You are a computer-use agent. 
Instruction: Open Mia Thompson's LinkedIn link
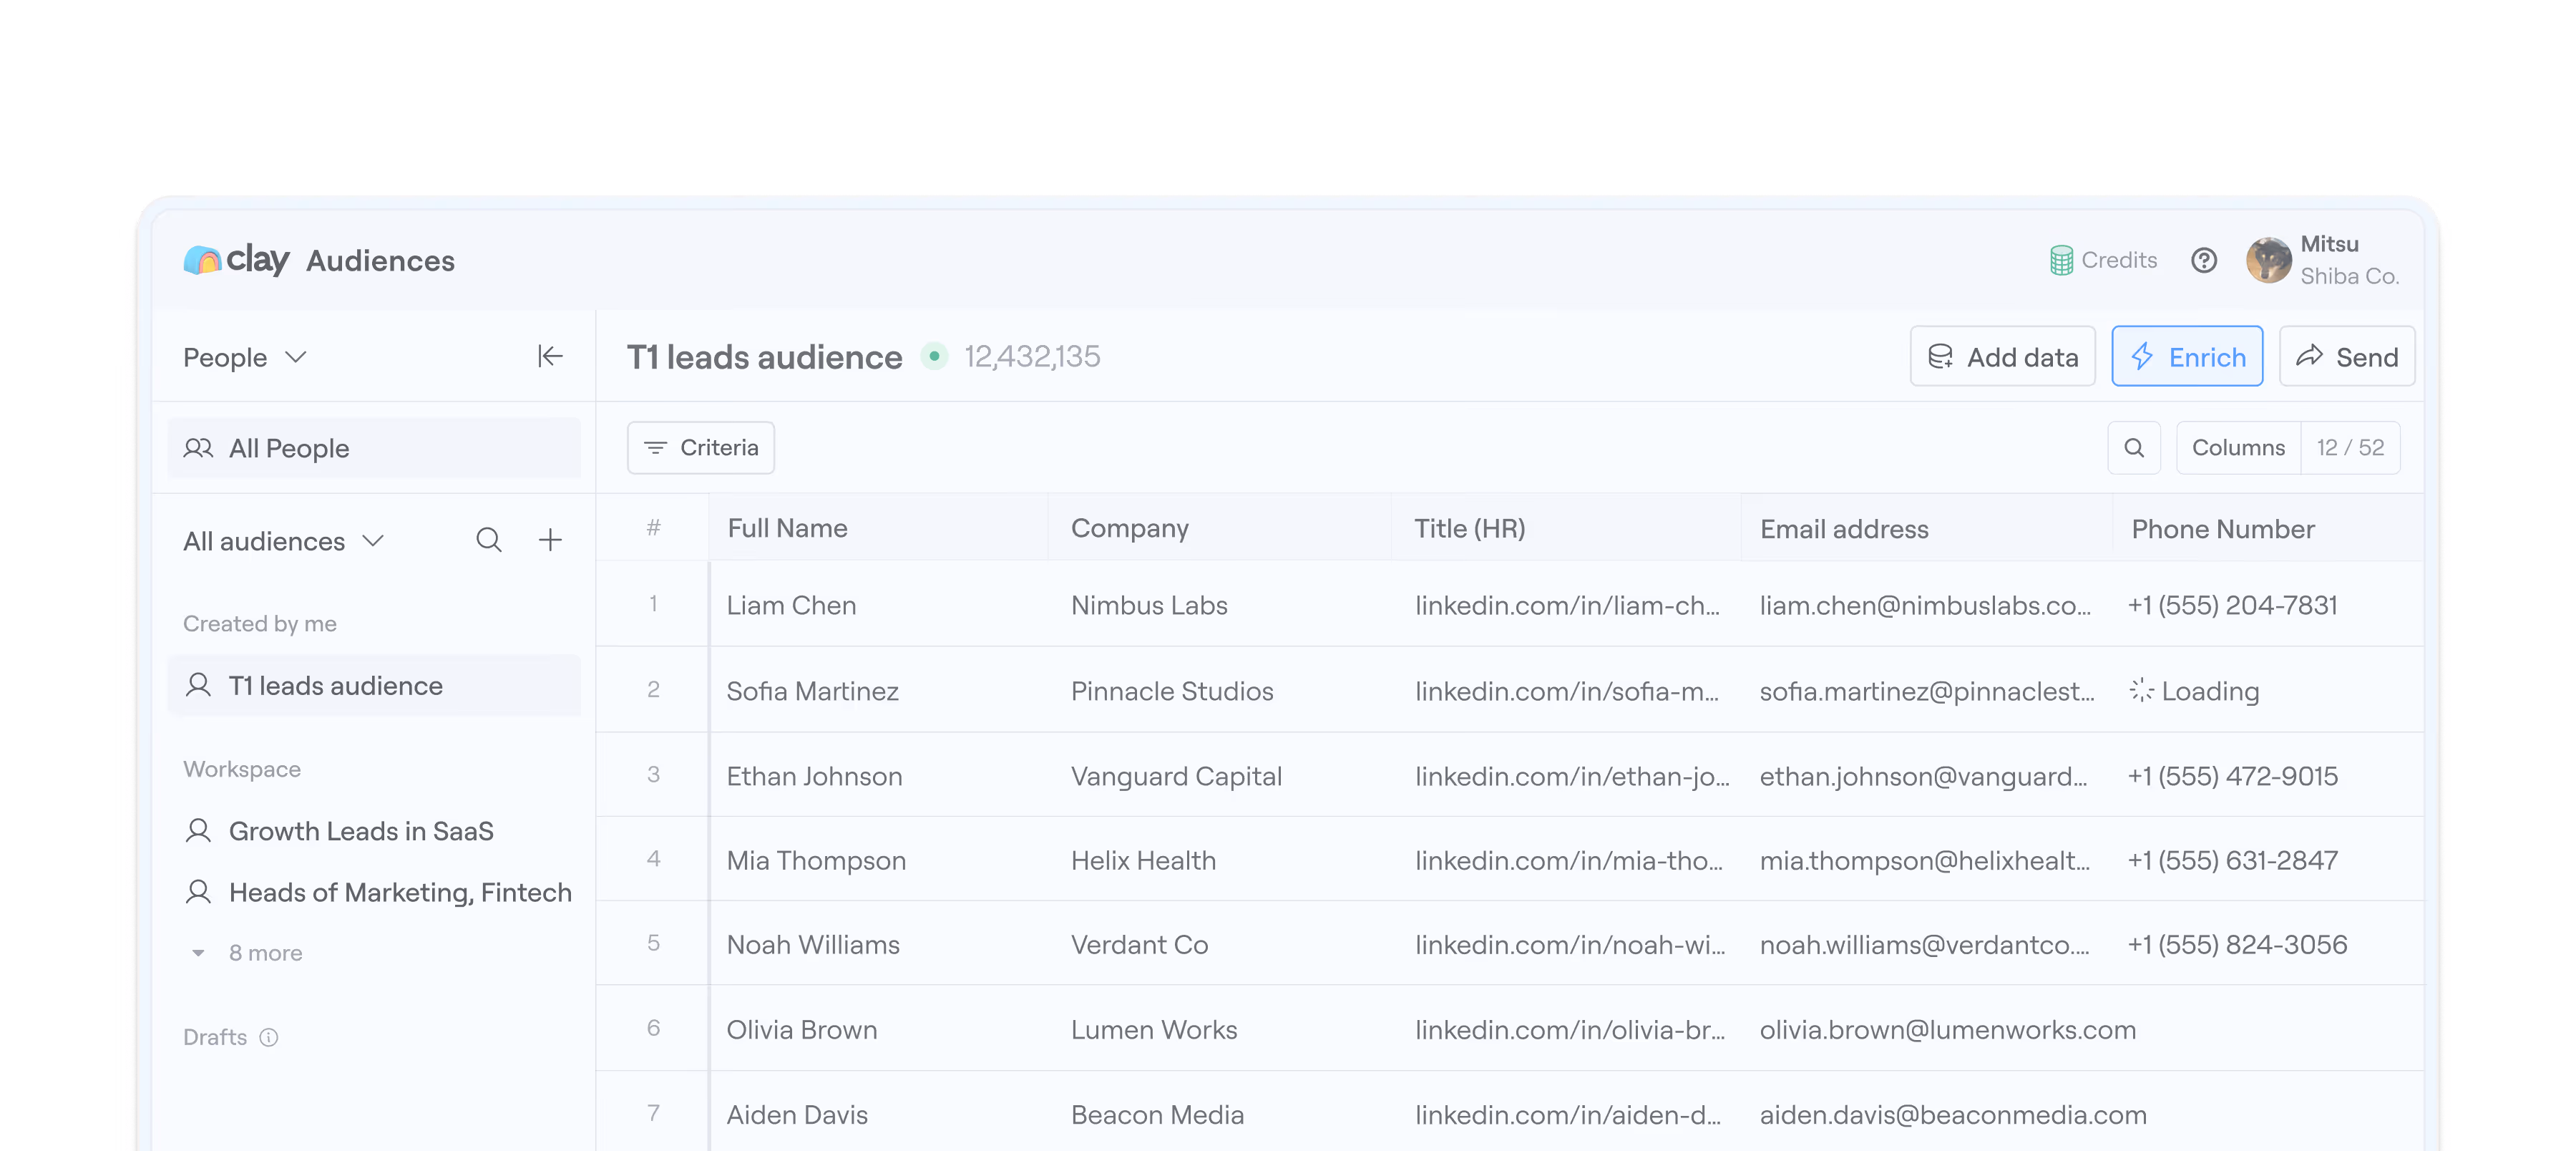[1569, 860]
